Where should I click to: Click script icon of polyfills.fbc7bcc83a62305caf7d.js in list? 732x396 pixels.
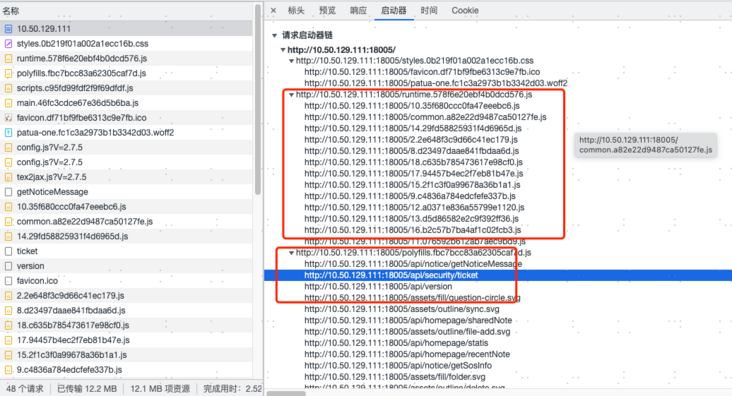pyautogui.click(x=8, y=73)
